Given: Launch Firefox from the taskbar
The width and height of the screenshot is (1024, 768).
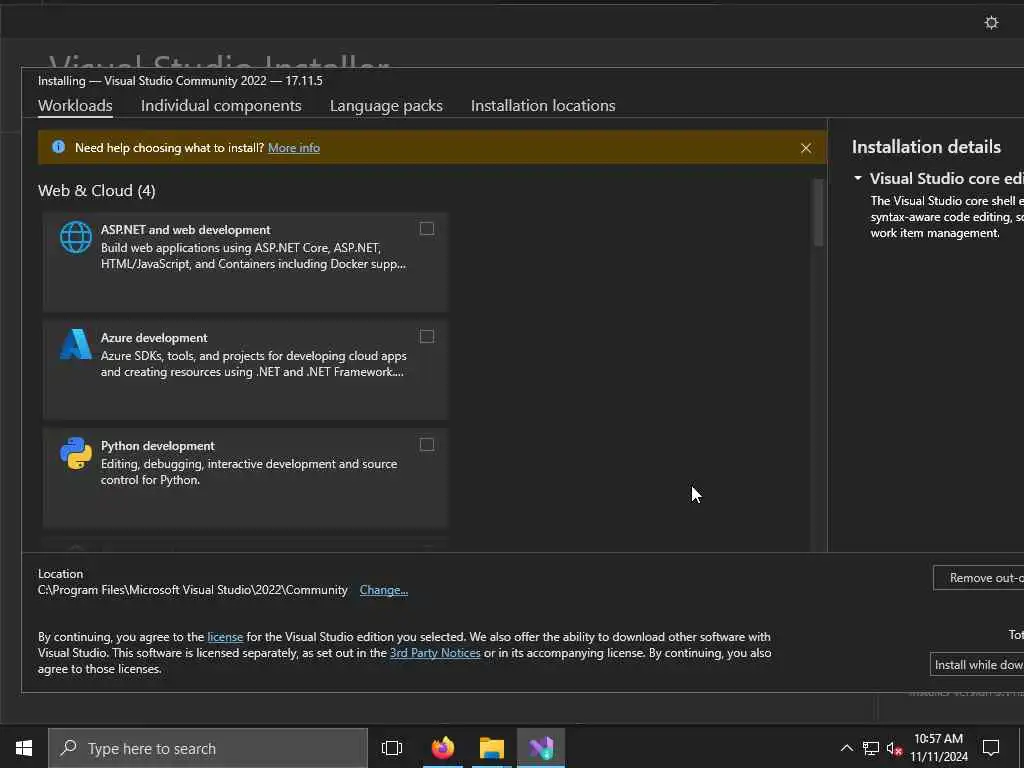Looking at the screenshot, I should [442, 748].
